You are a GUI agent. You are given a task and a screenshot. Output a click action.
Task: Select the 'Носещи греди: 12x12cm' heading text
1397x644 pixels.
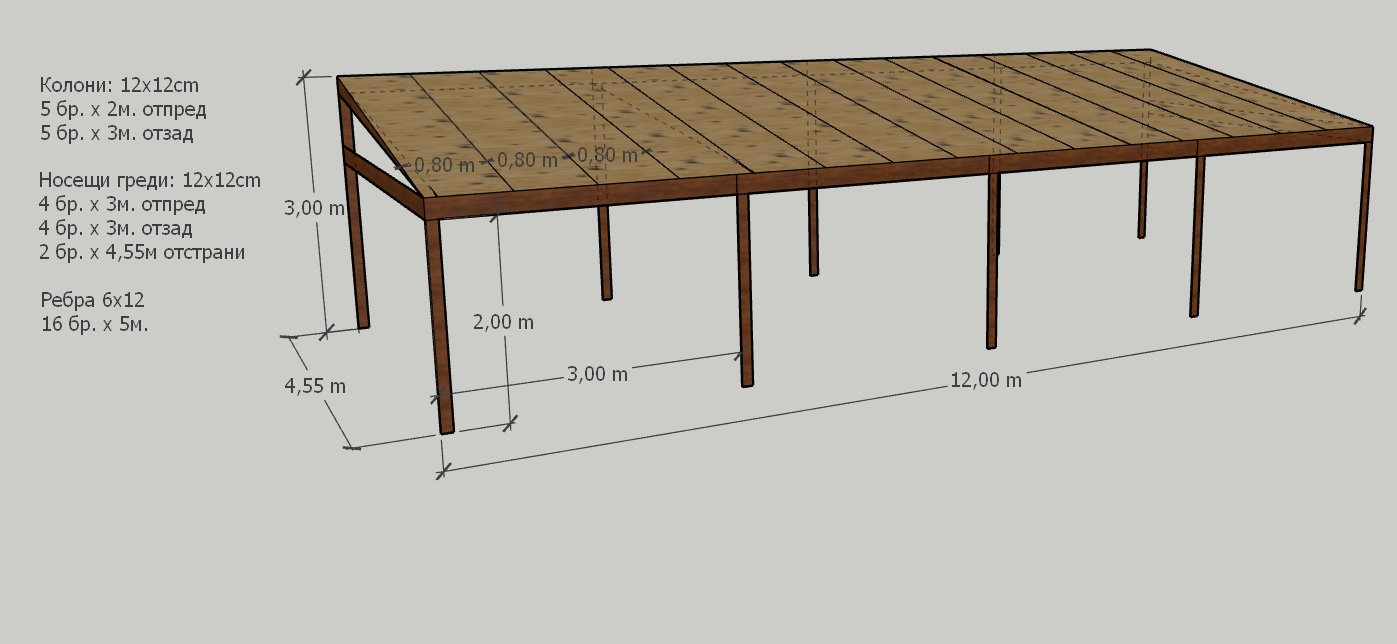tap(150, 180)
